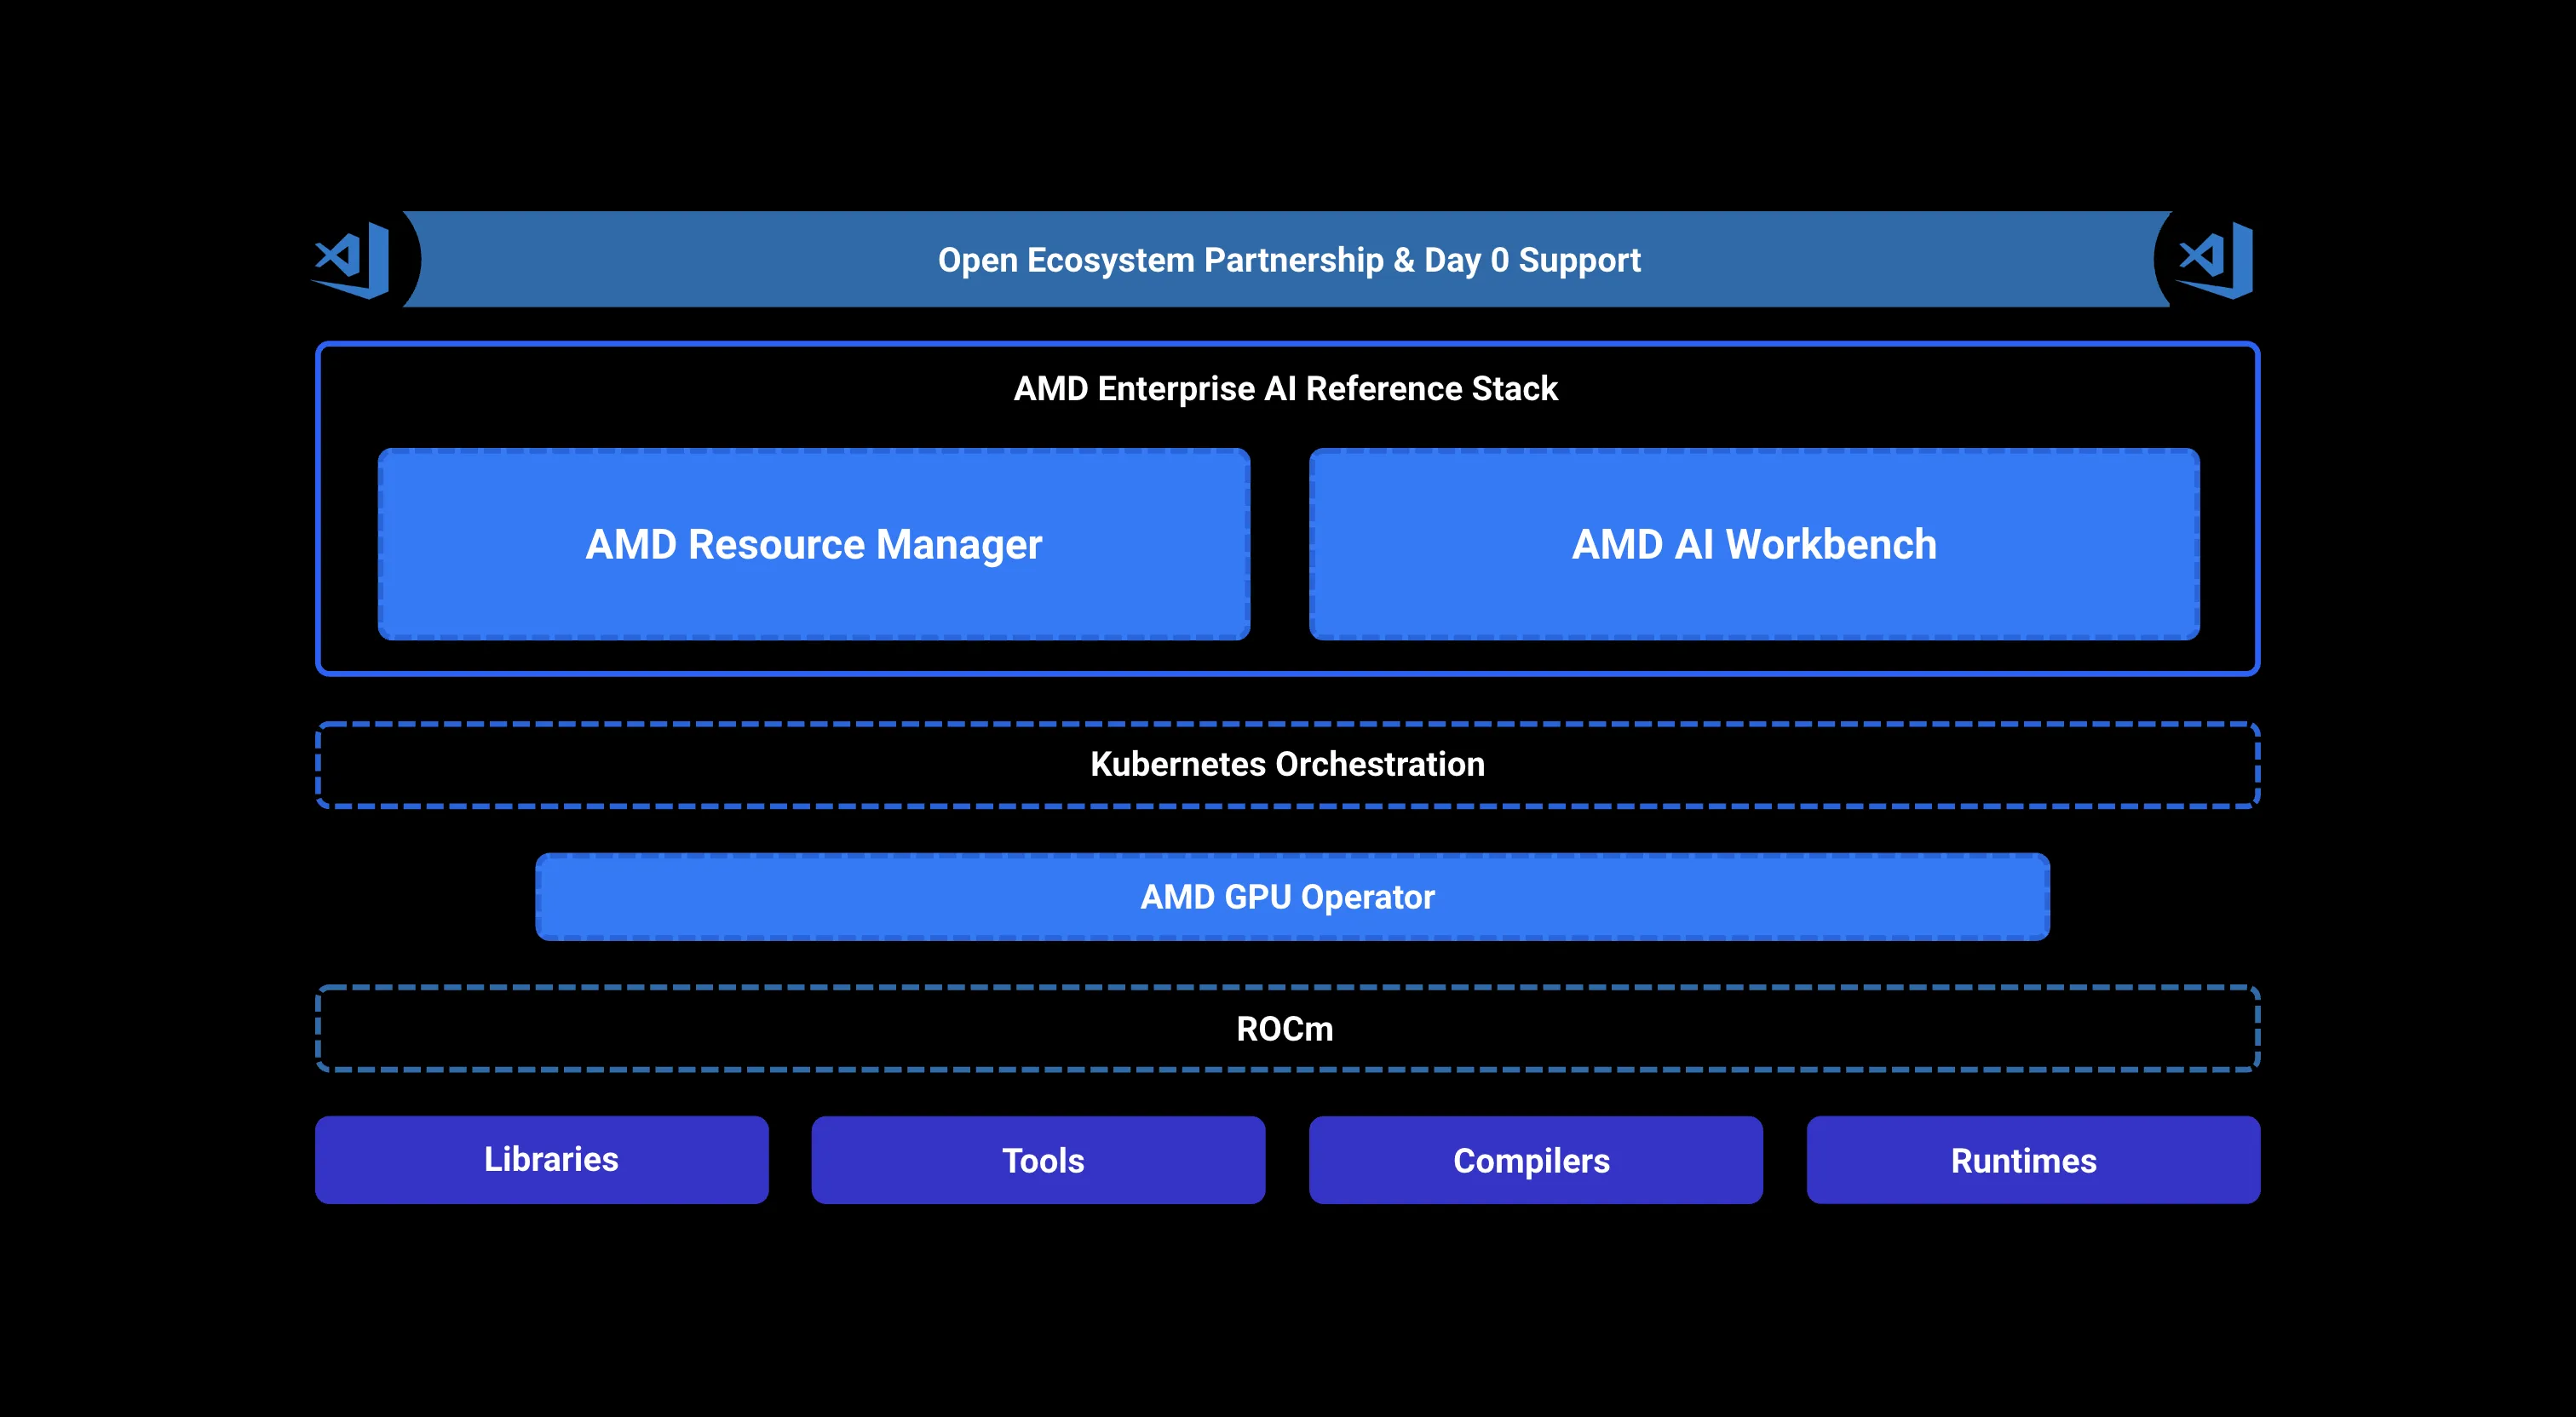Open the Tools block

pyautogui.click(x=1038, y=1160)
